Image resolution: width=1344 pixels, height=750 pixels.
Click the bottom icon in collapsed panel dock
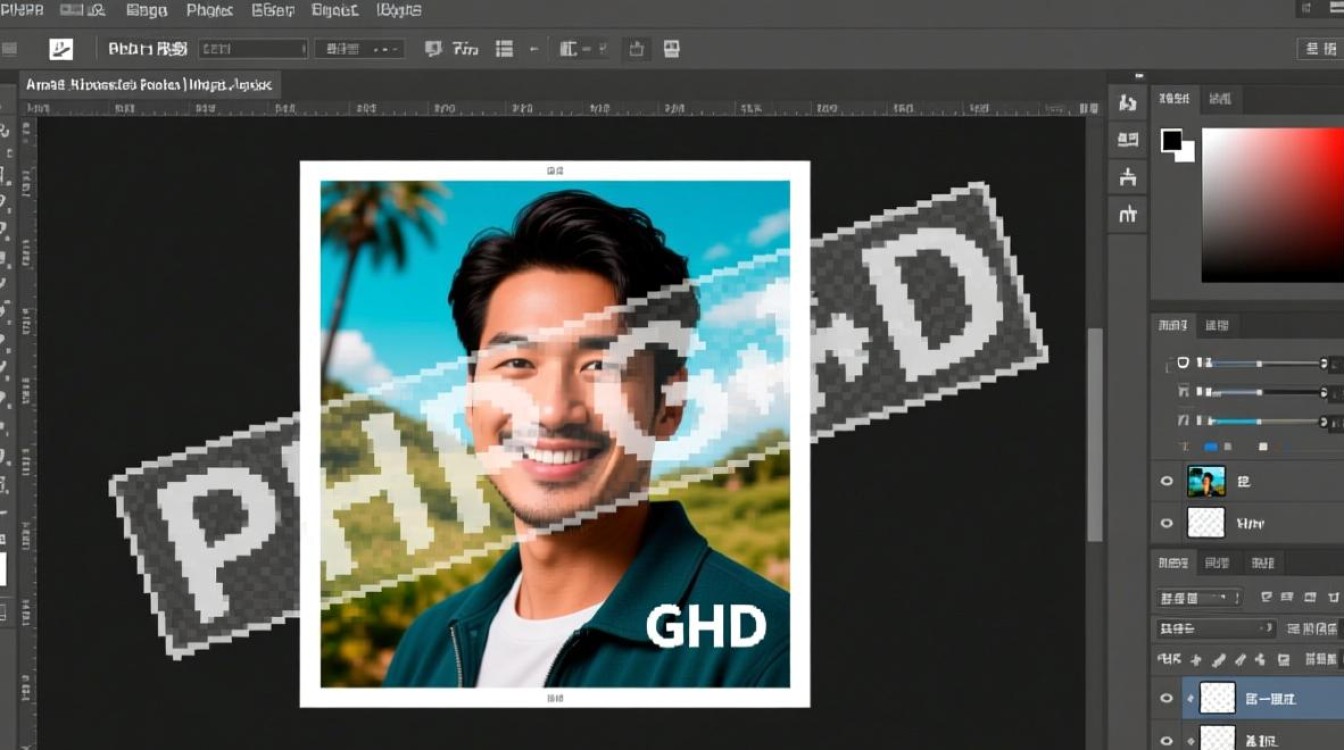(1128, 213)
